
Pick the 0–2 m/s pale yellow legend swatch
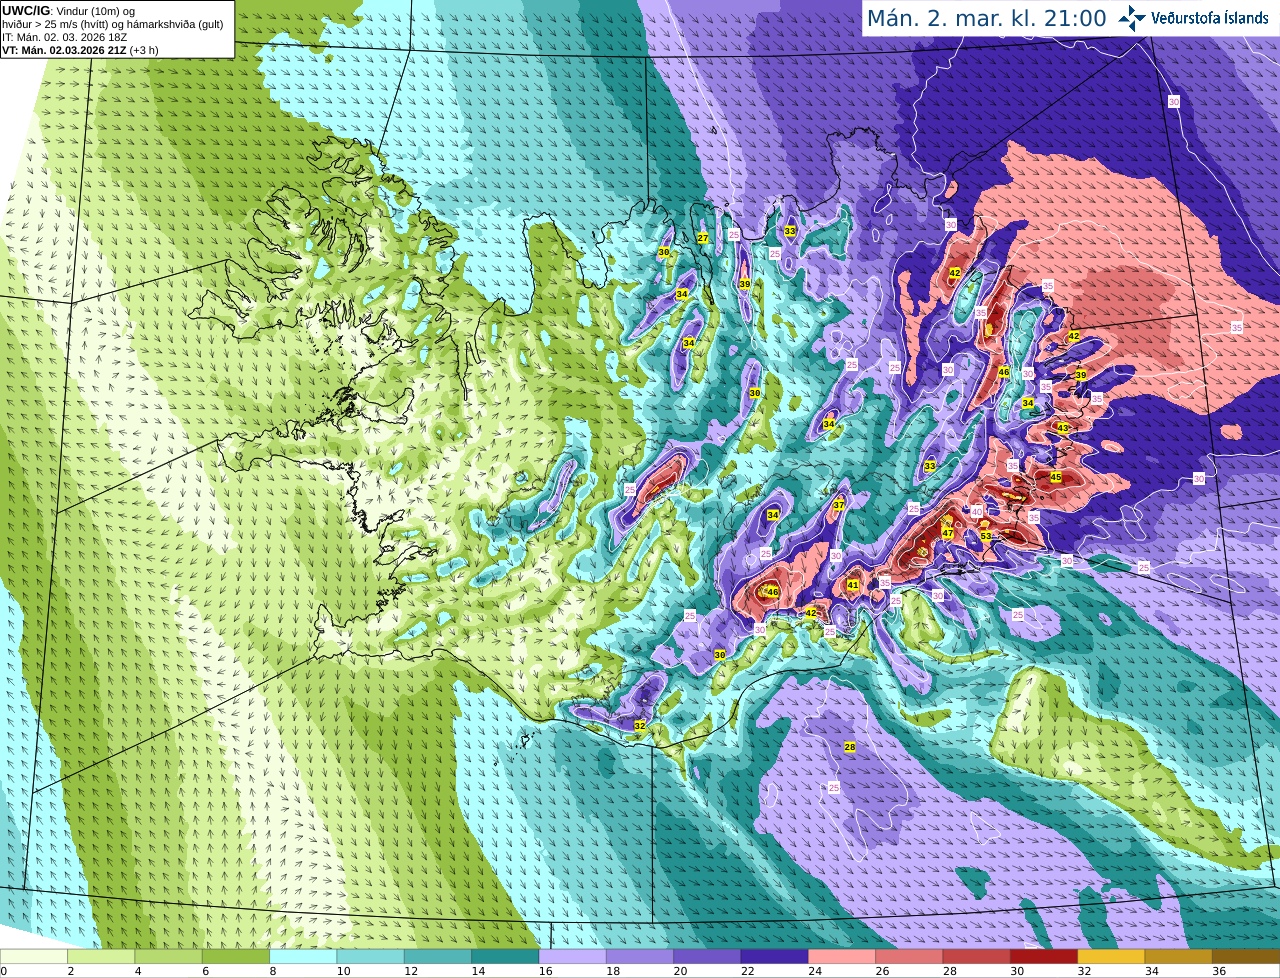[34, 956]
